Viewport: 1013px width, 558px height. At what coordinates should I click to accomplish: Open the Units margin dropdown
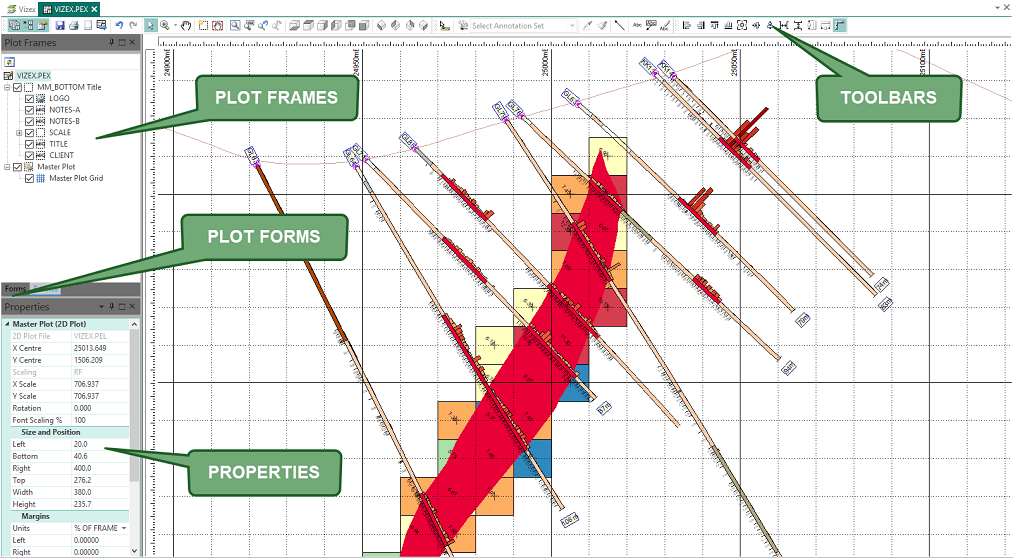(x=124, y=527)
